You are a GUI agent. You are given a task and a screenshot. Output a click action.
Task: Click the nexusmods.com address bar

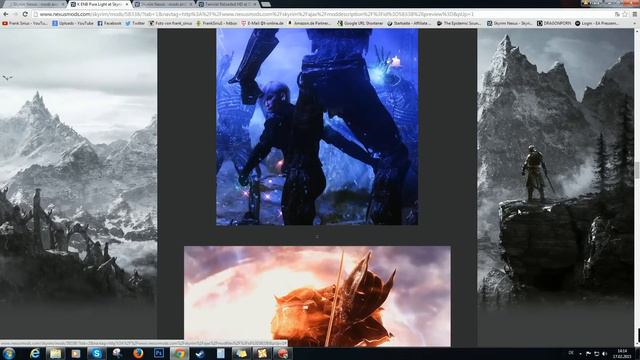[x=322, y=14]
